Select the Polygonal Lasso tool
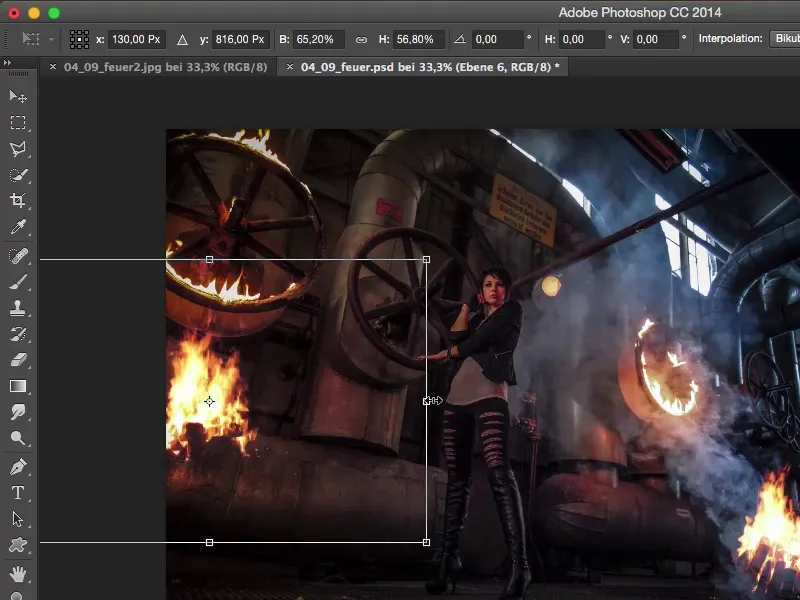Viewport: 800px width, 600px height. [18, 148]
